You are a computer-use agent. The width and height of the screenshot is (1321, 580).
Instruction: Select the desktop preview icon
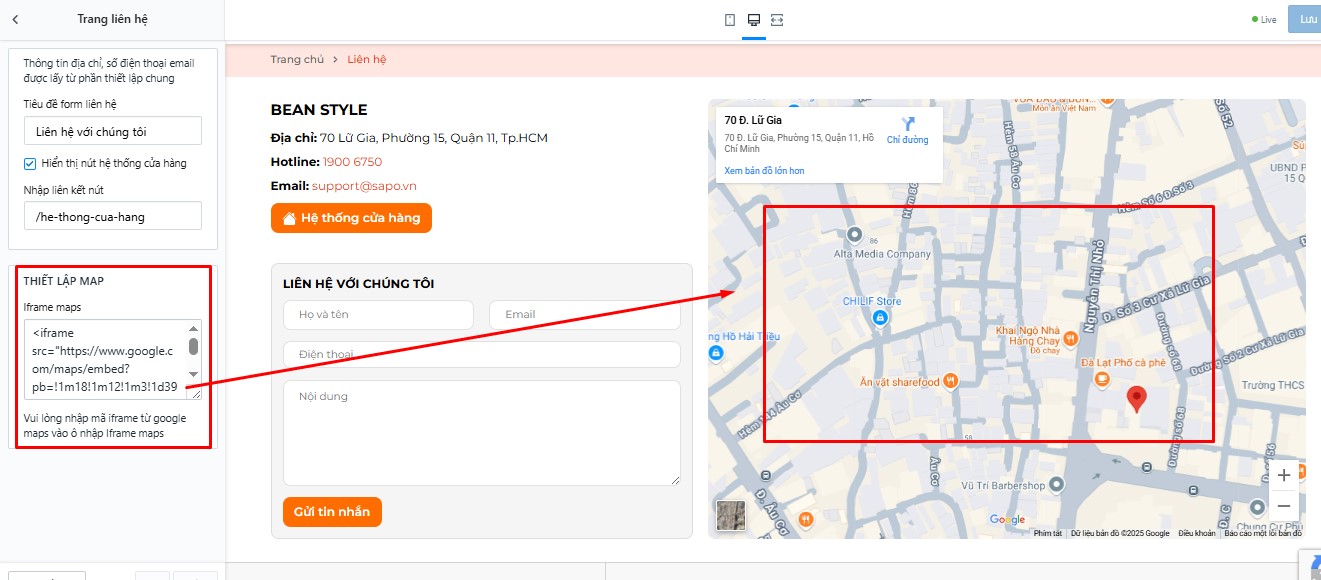[x=754, y=20]
